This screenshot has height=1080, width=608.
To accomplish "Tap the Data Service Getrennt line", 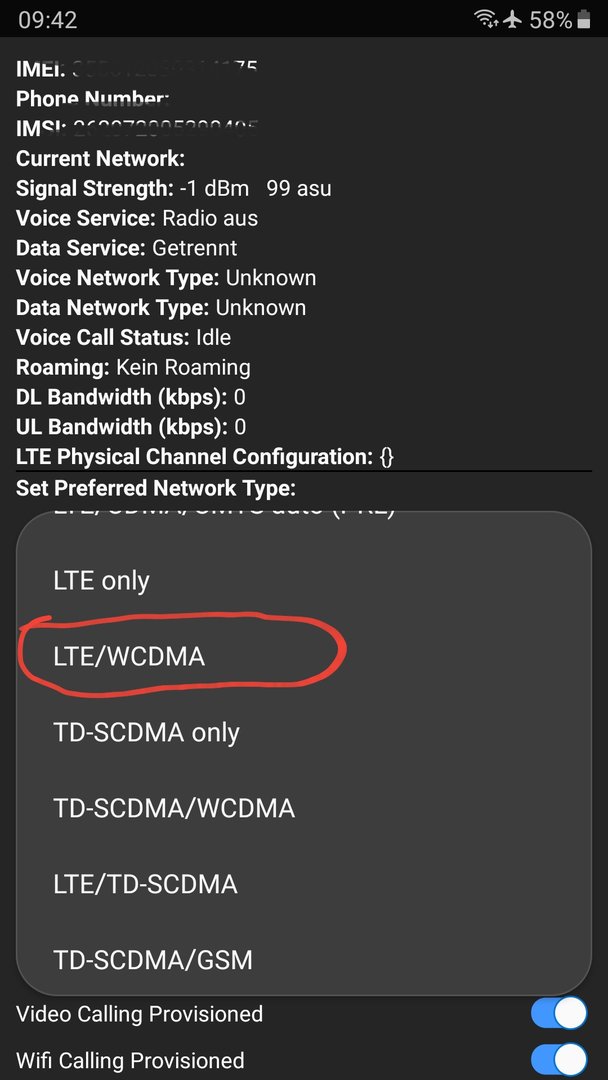I will click(127, 248).
